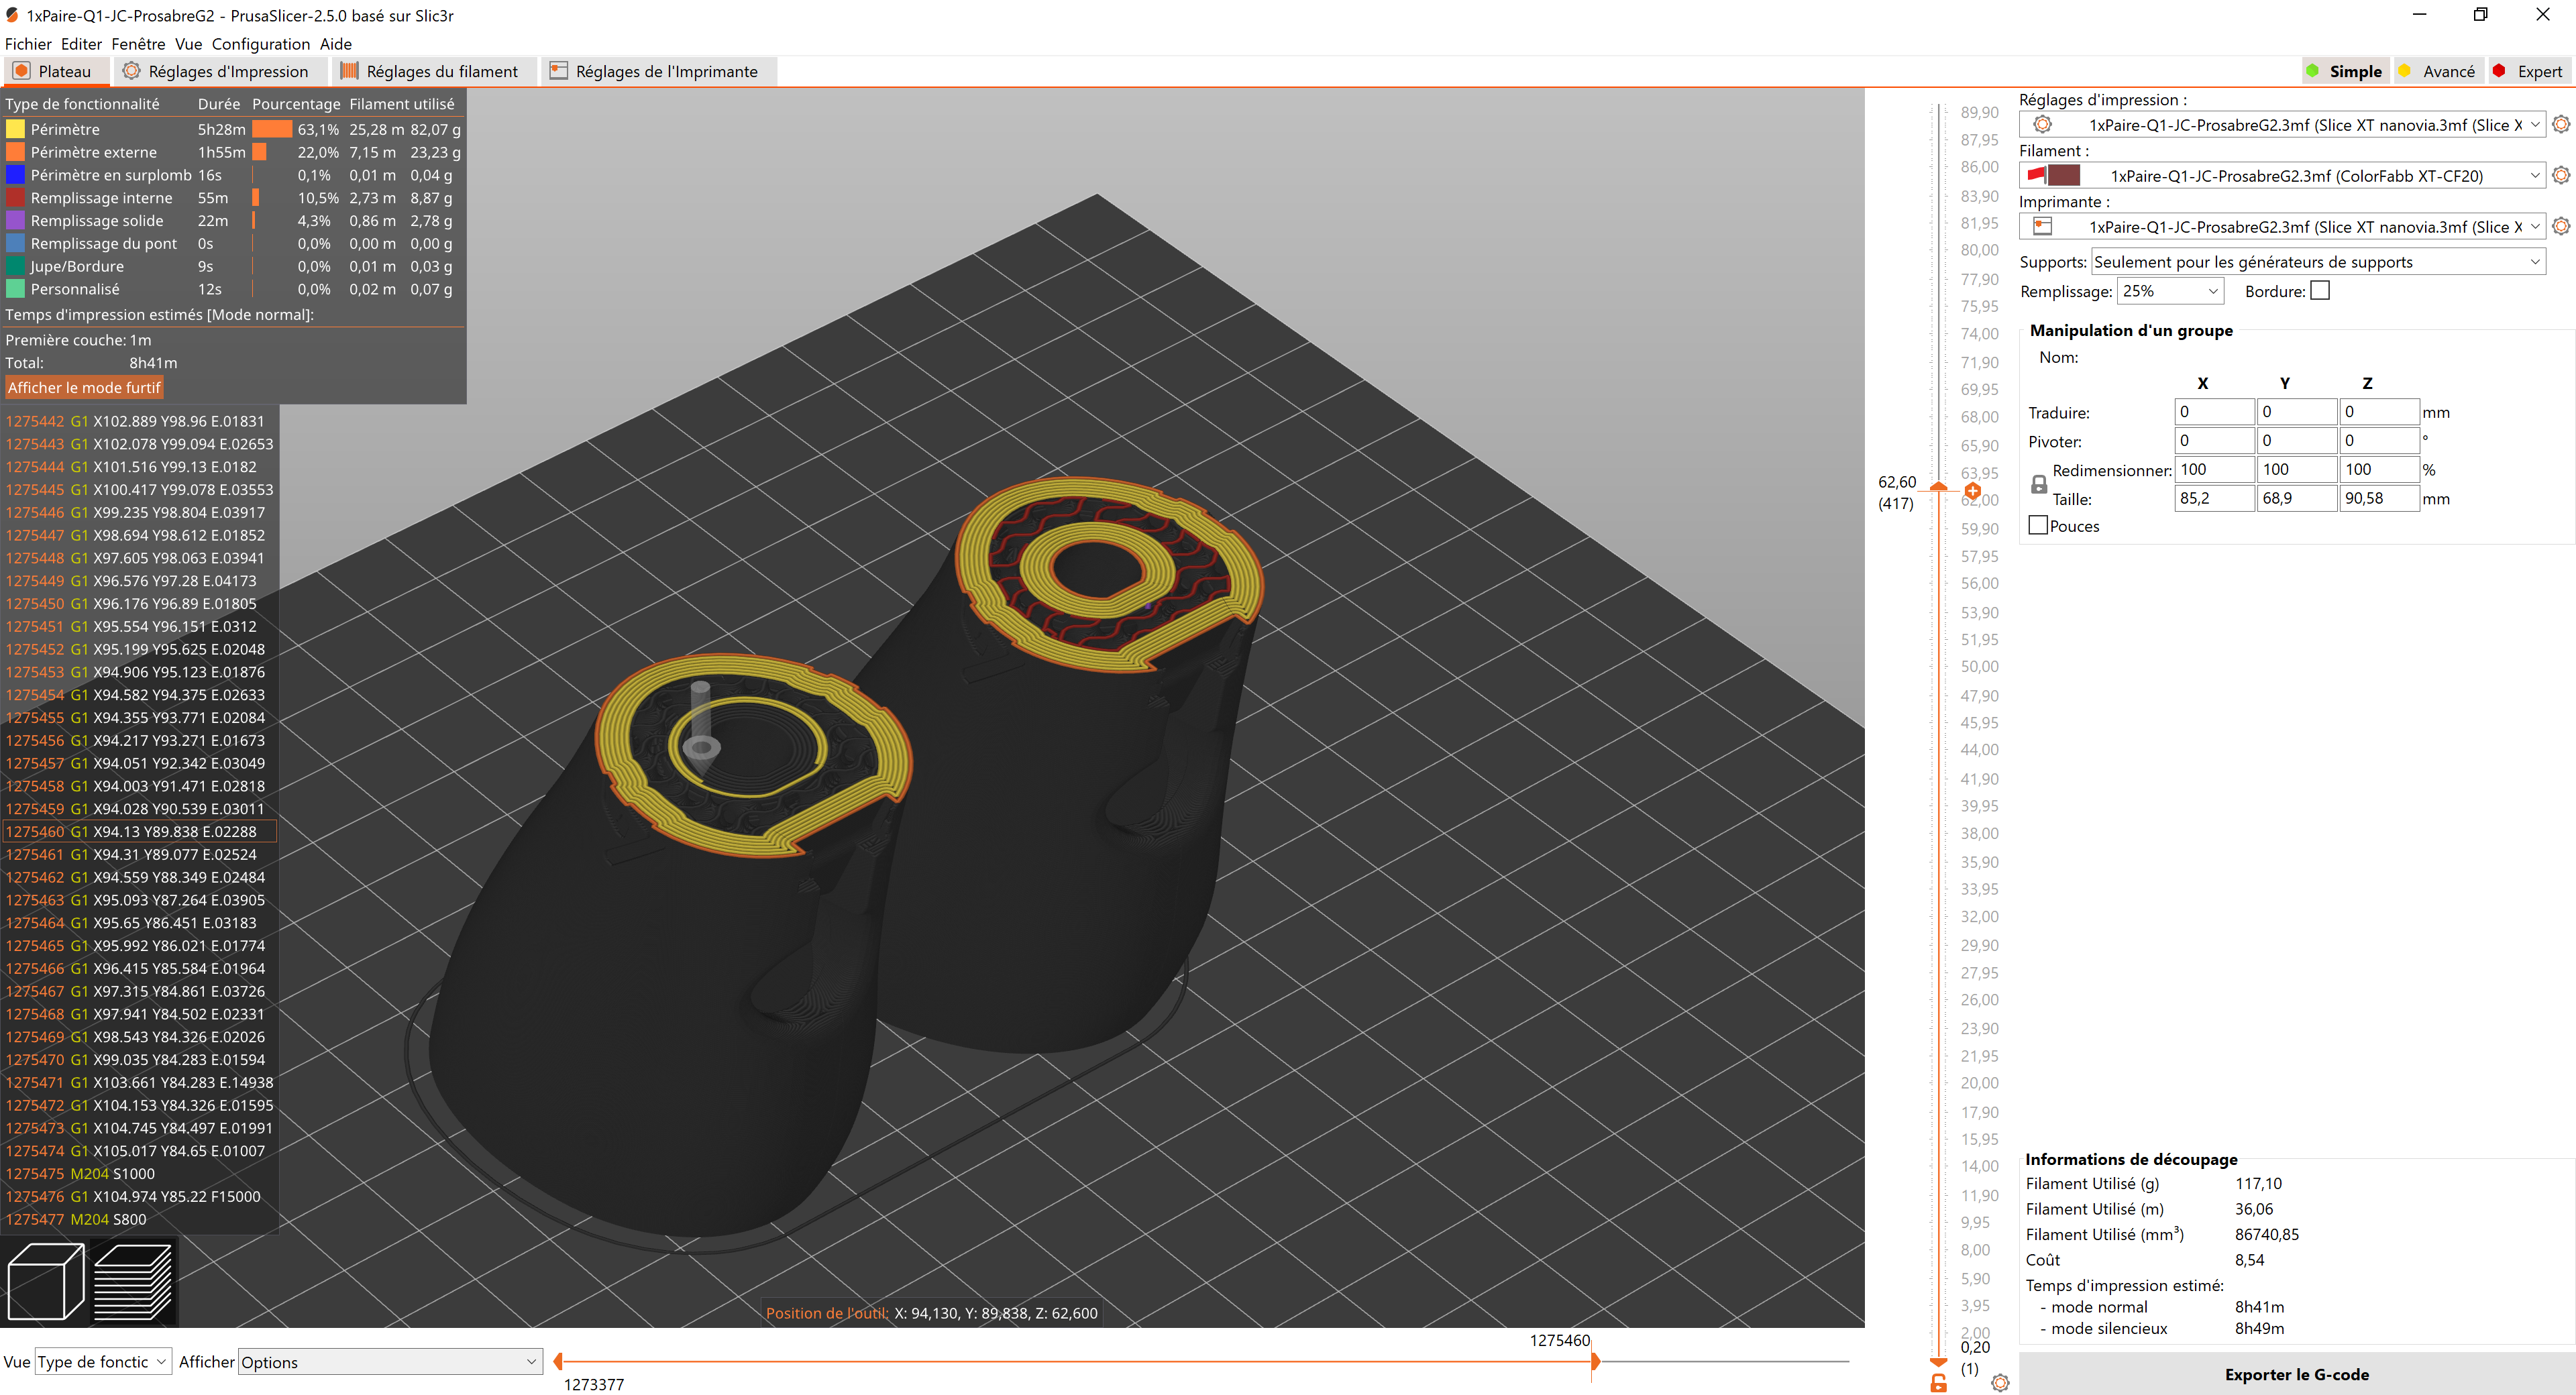This screenshot has width=2576, height=1395.
Task: Expand the Remplissage 25% dropdown
Action: 2169,291
